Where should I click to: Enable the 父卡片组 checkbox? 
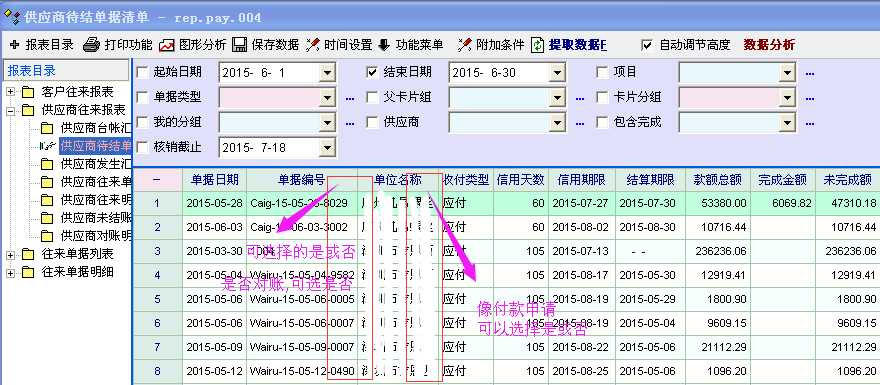coord(372,97)
